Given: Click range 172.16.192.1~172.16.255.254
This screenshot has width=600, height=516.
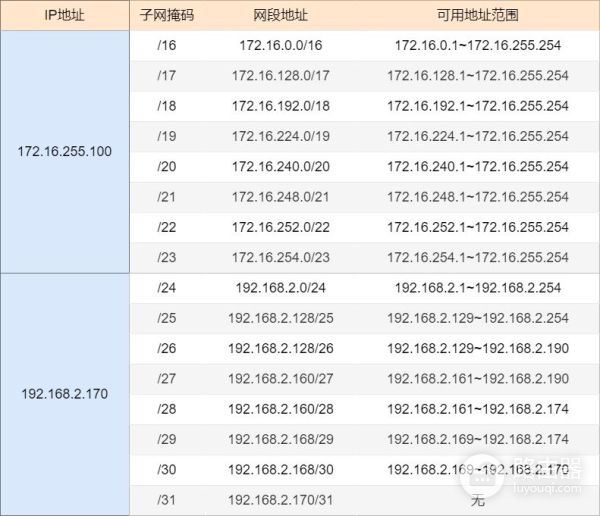Looking at the screenshot, I should click(478, 106).
